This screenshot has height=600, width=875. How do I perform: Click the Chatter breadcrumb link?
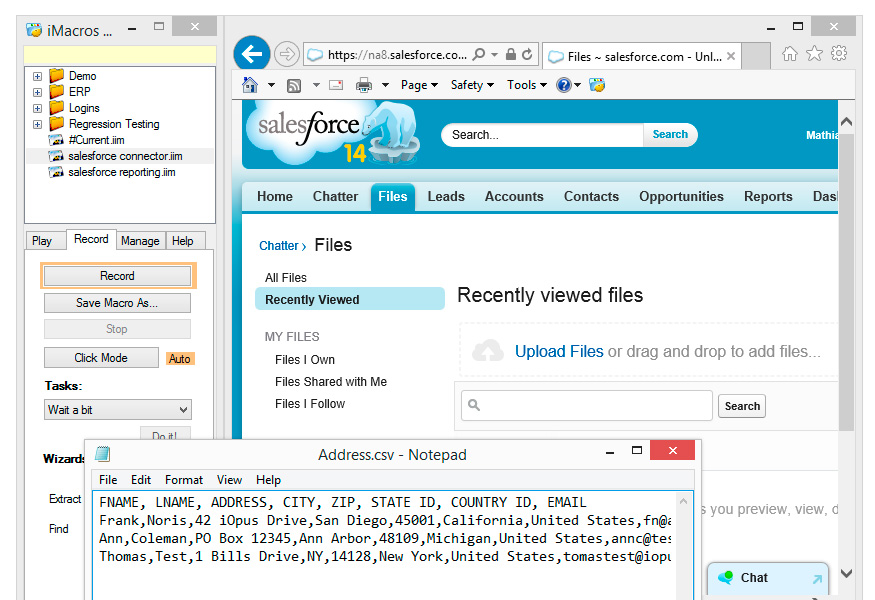278,246
